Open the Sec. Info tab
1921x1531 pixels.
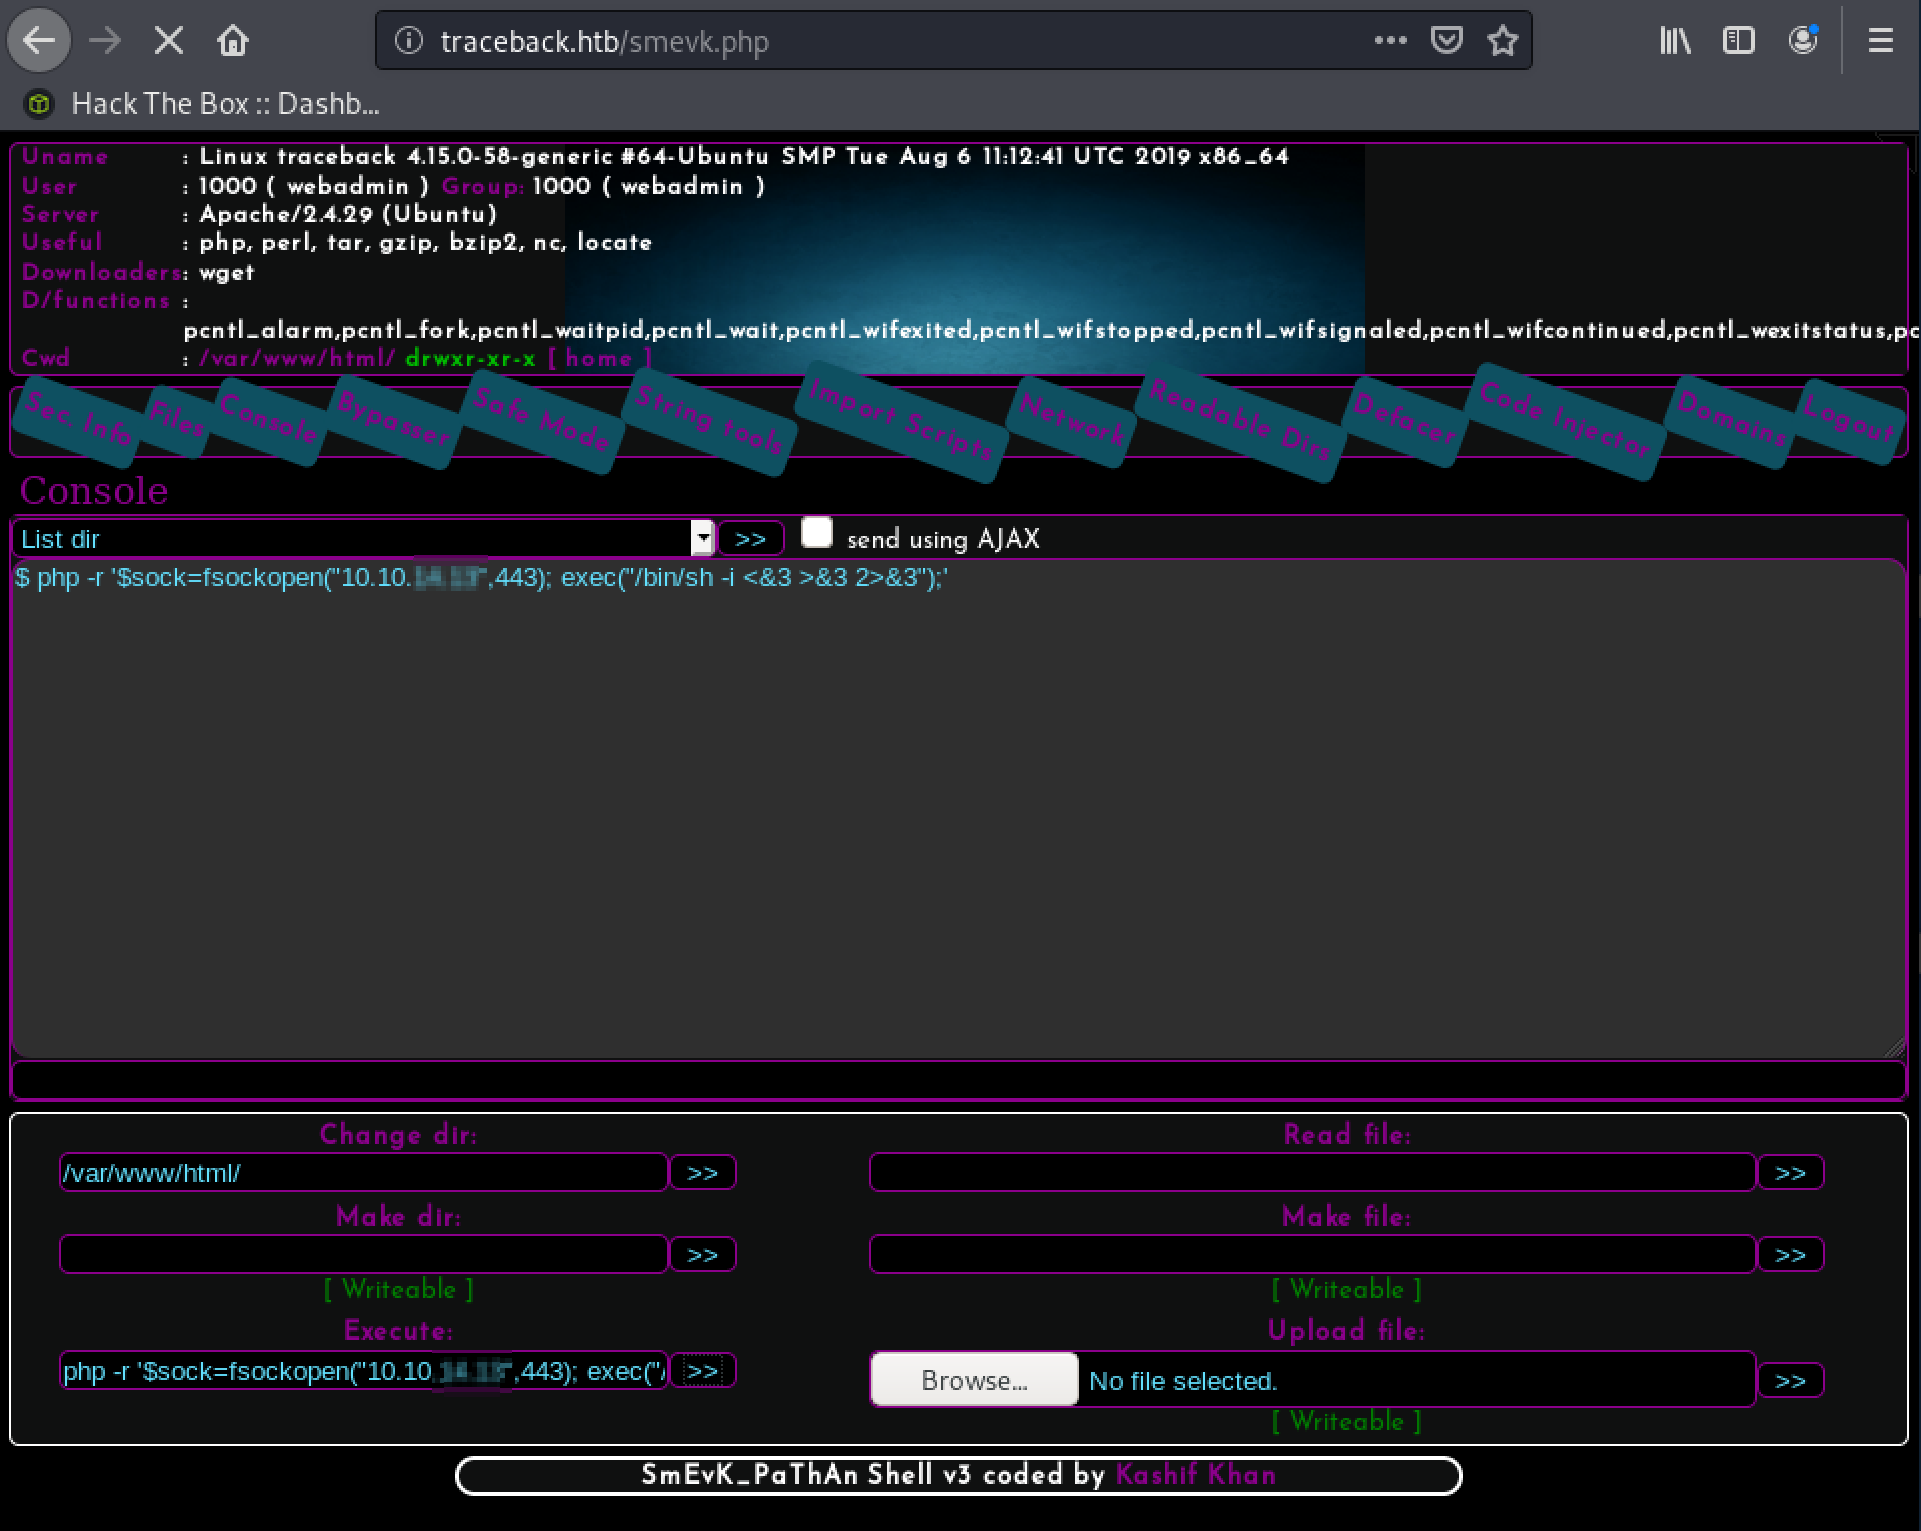tap(80, 421)
